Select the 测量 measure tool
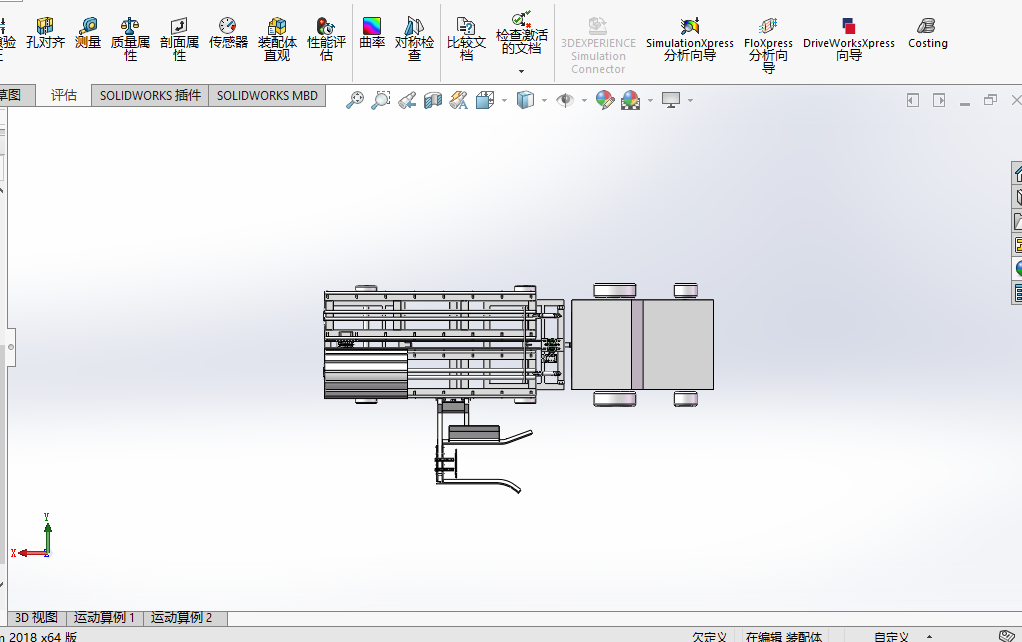 coord(87,33)
